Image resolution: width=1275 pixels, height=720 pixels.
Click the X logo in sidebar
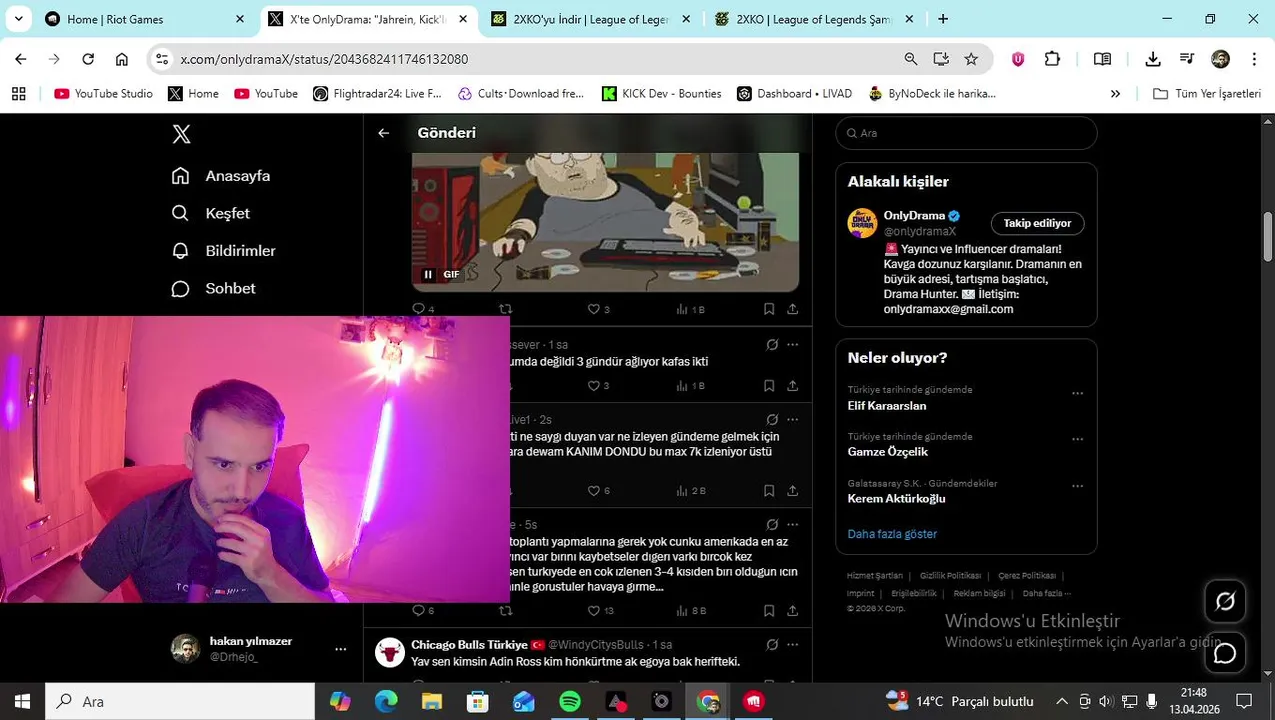(x=181, y=134)
